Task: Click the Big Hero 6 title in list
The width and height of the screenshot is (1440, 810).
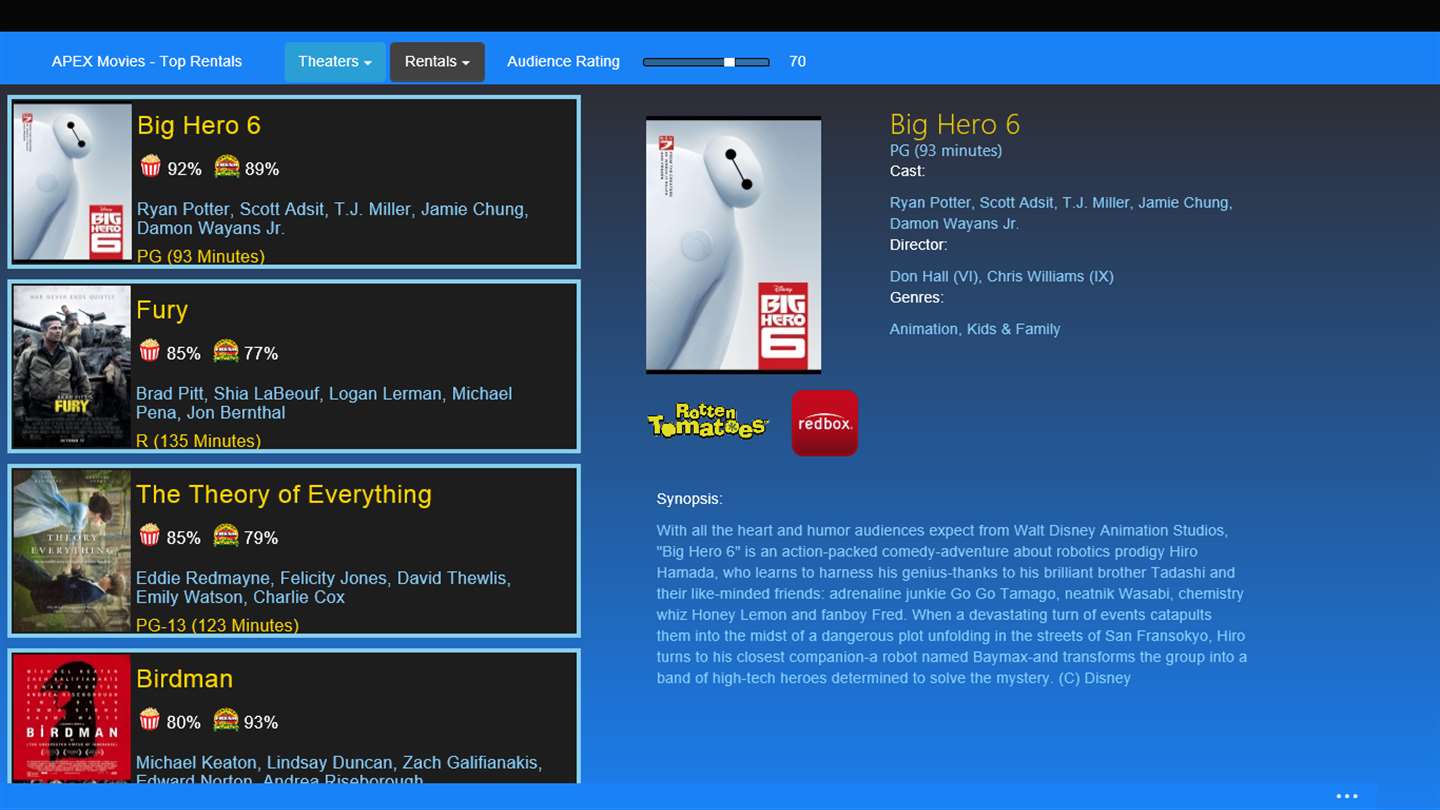Action: click(199, 125)
